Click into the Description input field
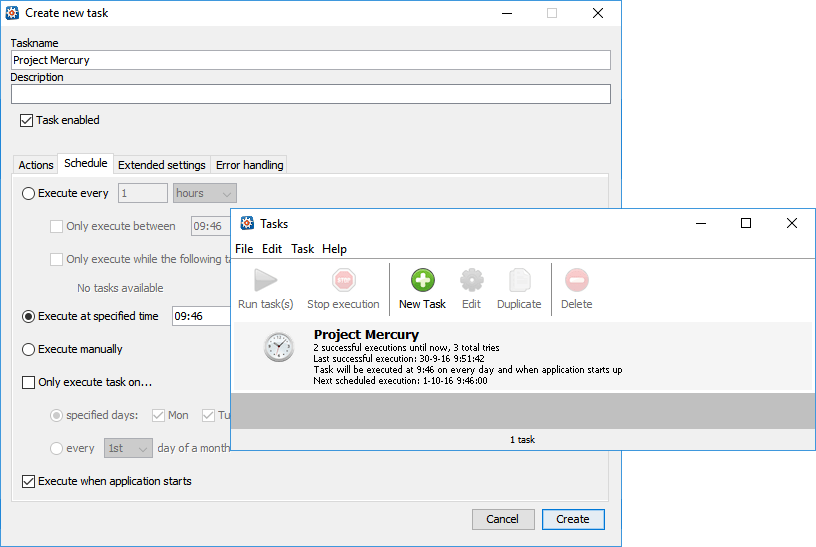Screen dimensions: 816x547 tap(311, 94)
